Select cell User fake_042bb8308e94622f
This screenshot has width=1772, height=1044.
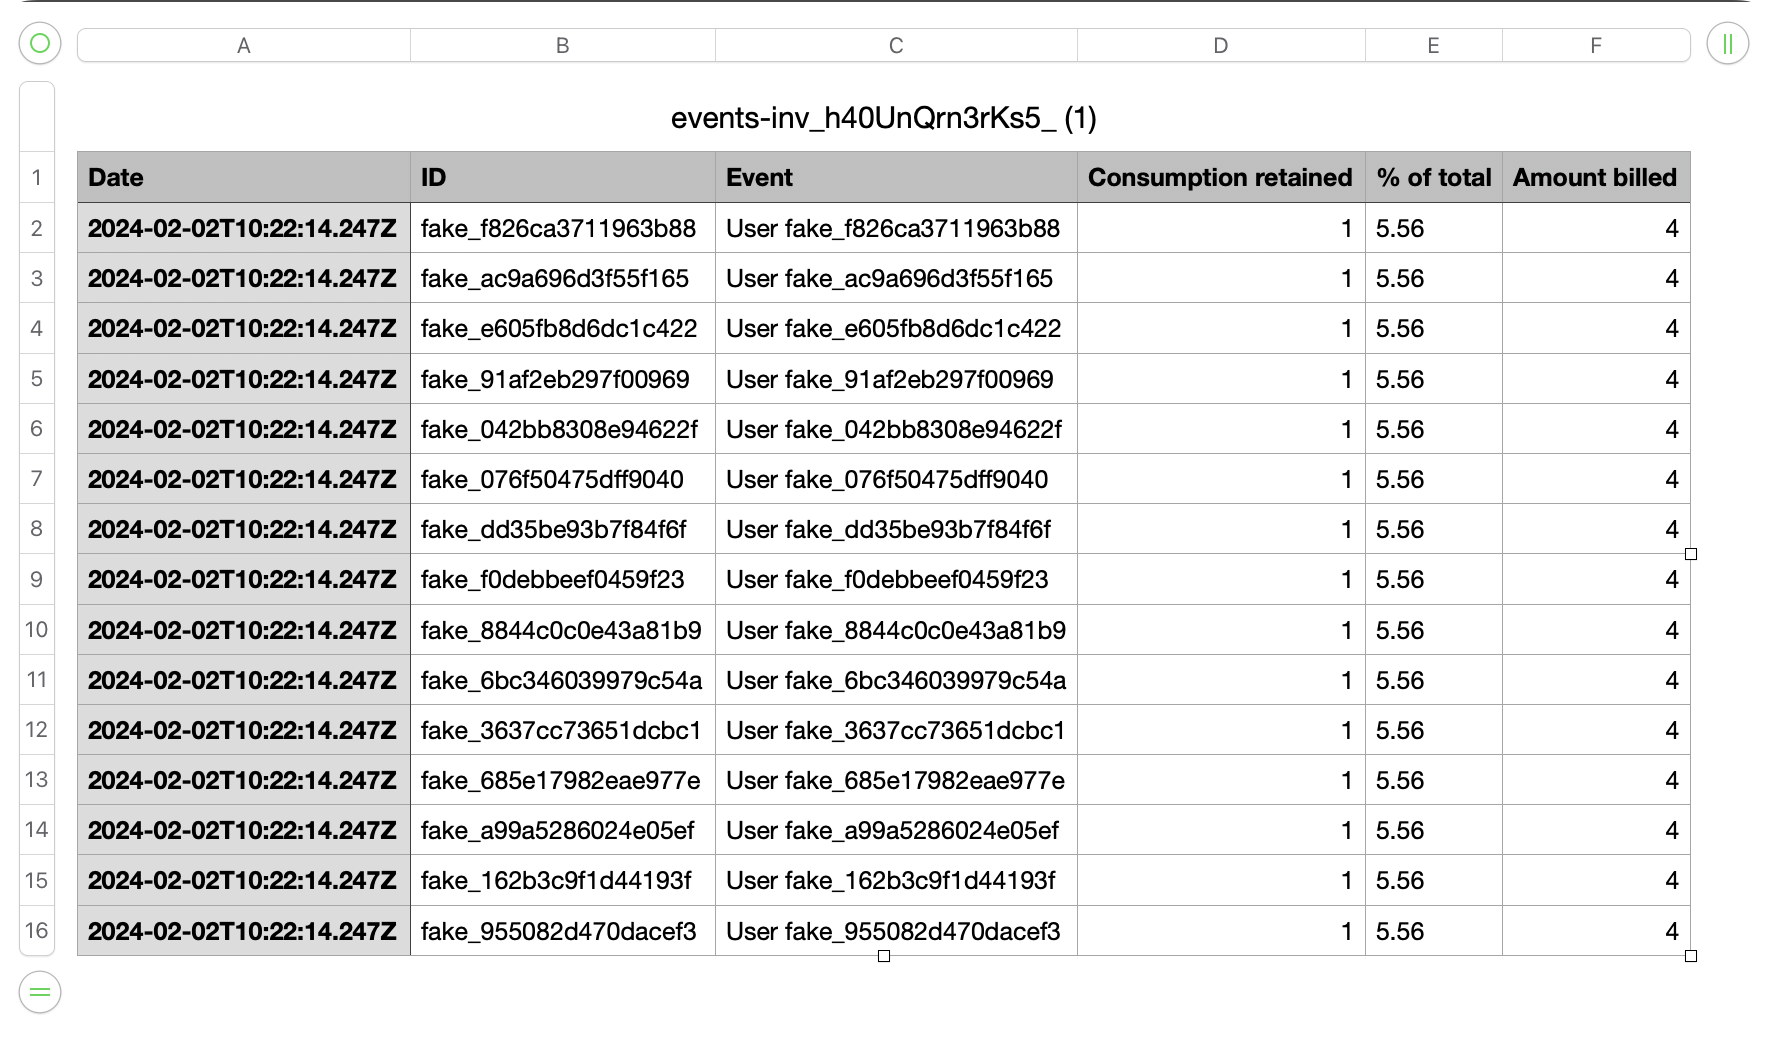896,429
